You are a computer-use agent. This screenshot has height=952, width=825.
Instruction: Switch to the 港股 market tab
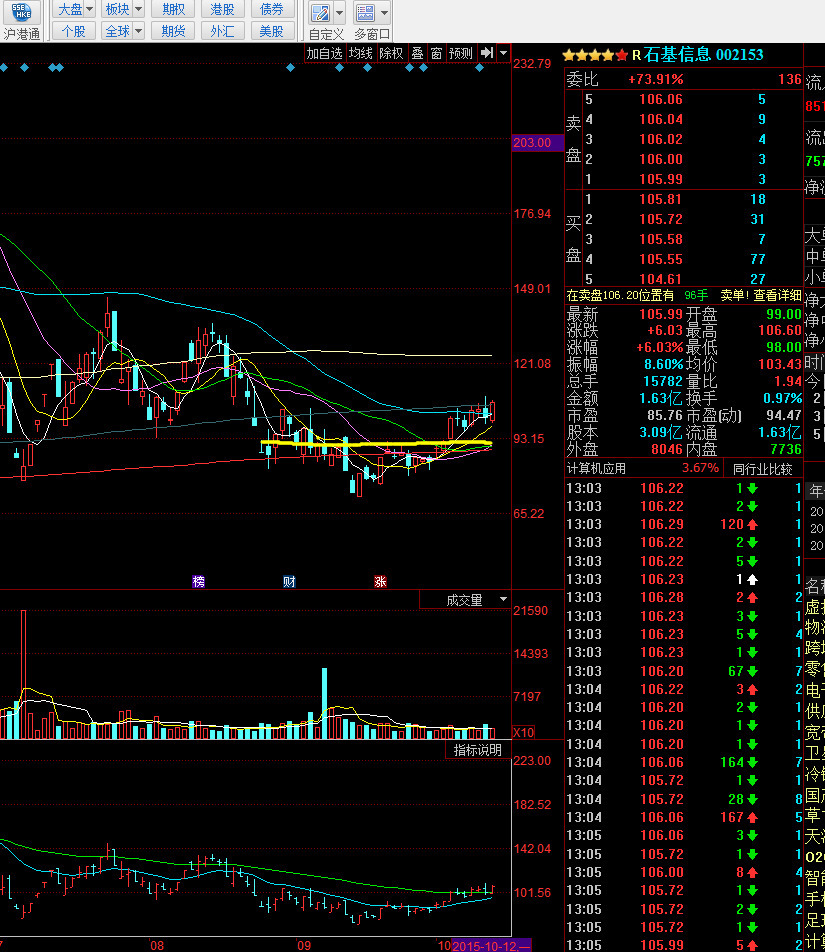(223, 9)
